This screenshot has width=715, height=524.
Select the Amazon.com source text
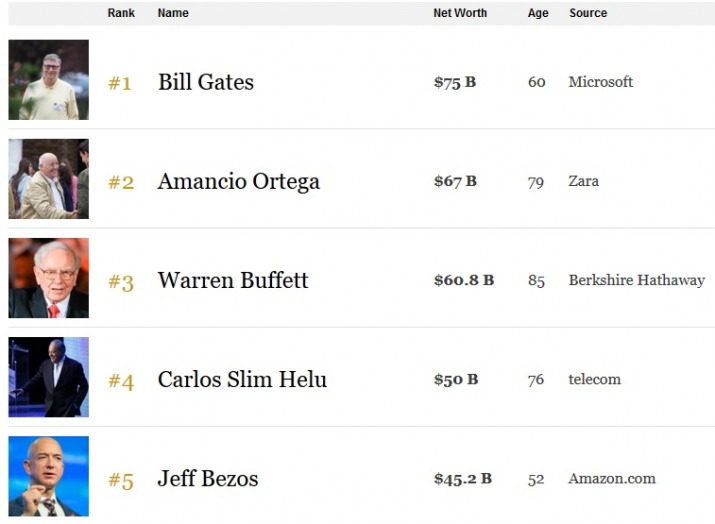612,478
